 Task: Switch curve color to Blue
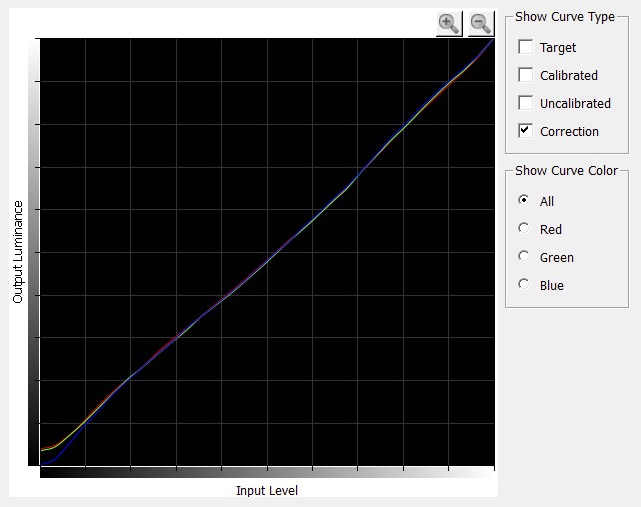(524, 285)
